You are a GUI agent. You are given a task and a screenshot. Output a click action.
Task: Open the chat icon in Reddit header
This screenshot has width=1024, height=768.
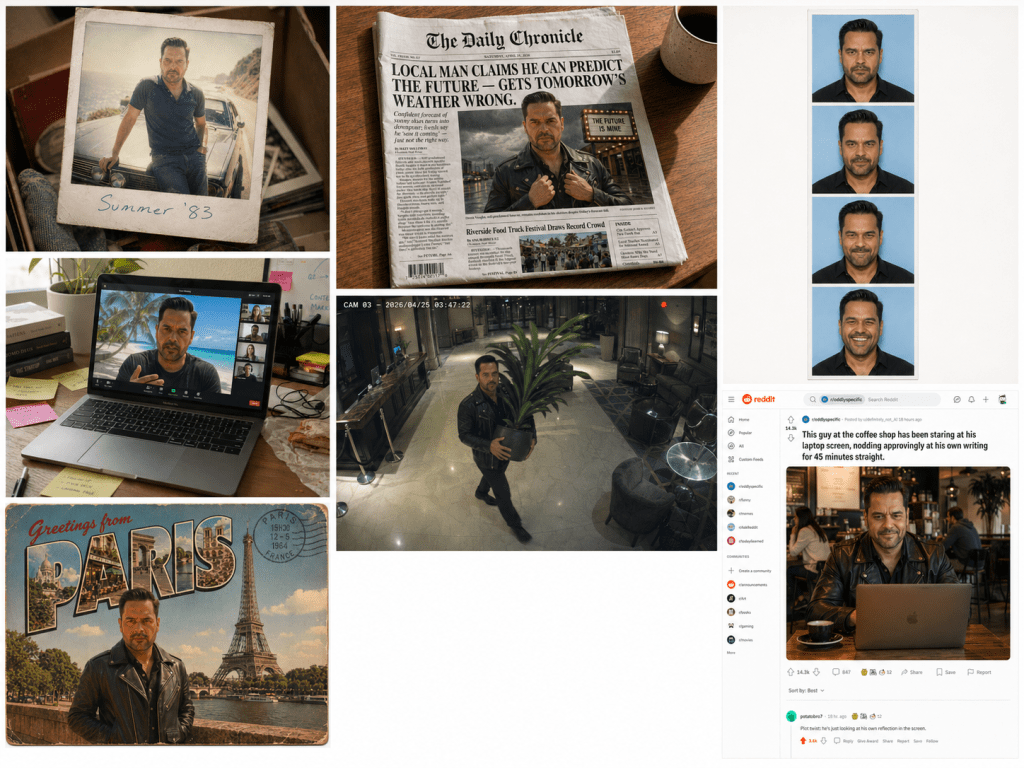(x=957, y=400)
